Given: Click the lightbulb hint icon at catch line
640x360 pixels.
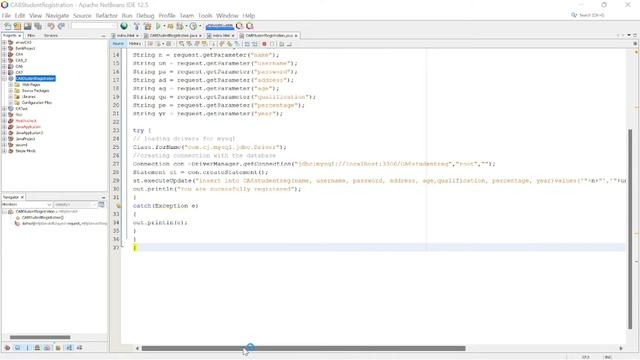Looking at the screenshot, I should pos(118,206).
